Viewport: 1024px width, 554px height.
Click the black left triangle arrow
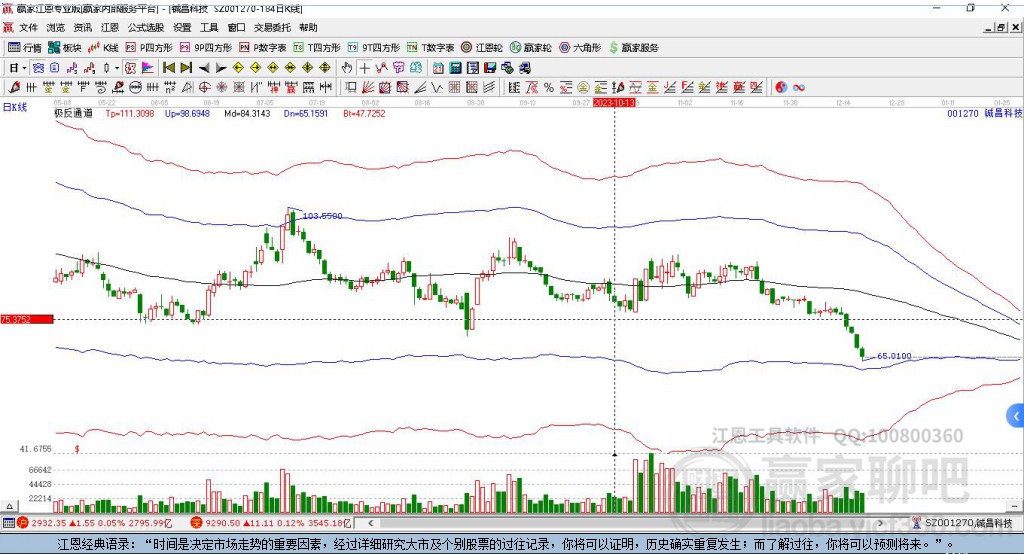coord(204,68)
